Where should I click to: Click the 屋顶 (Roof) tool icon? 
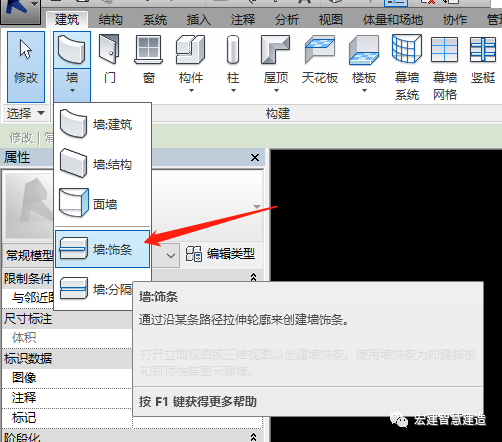(275, 50)
